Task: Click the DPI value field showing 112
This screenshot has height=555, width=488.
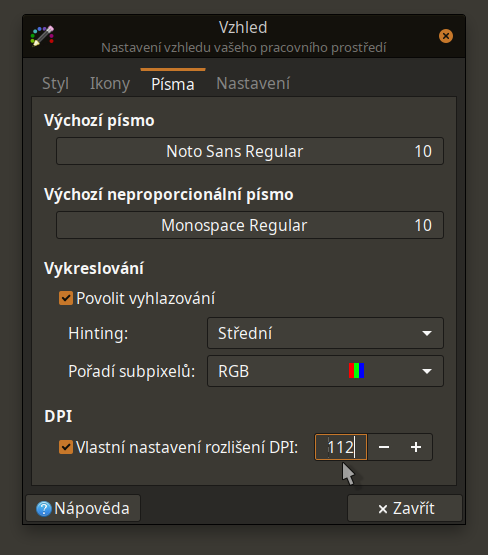Action: (x=341, y=447)
